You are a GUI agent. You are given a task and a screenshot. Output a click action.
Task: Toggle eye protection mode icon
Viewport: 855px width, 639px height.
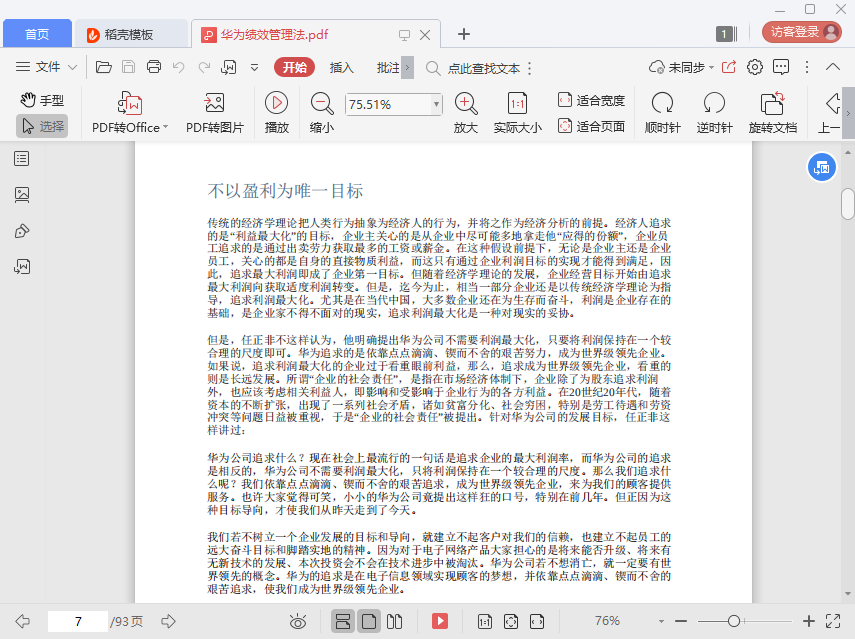click(298, 621)
